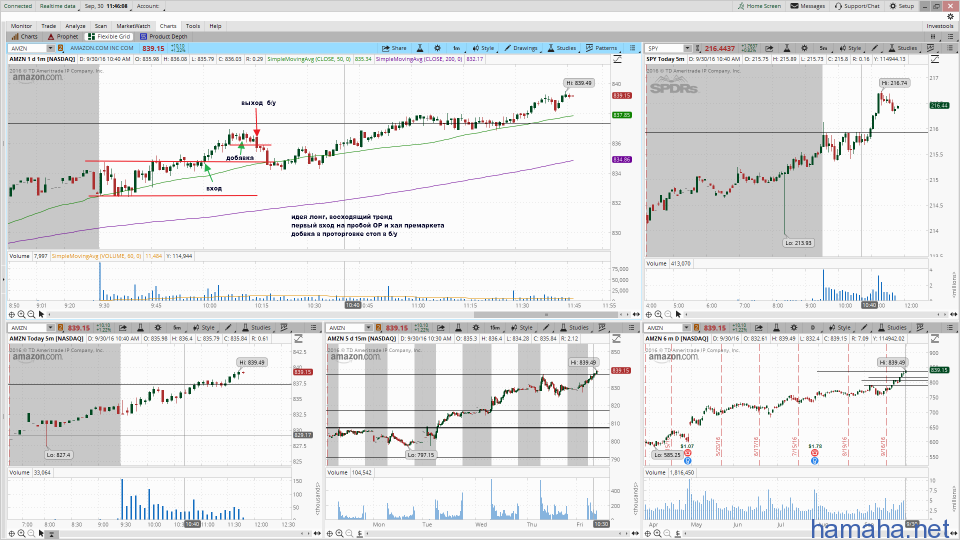Zoom out on the top AMZN chart
Screen dimensions: 960x540
[x=31, y=315]
